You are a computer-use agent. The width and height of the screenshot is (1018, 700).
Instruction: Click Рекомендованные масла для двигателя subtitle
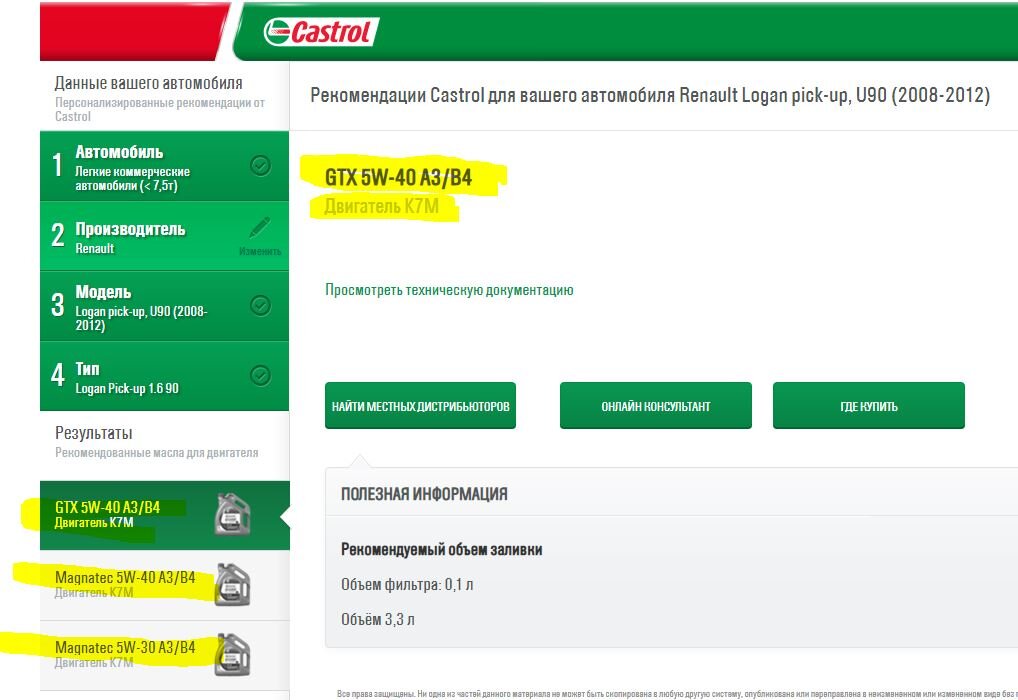[156, 453]
